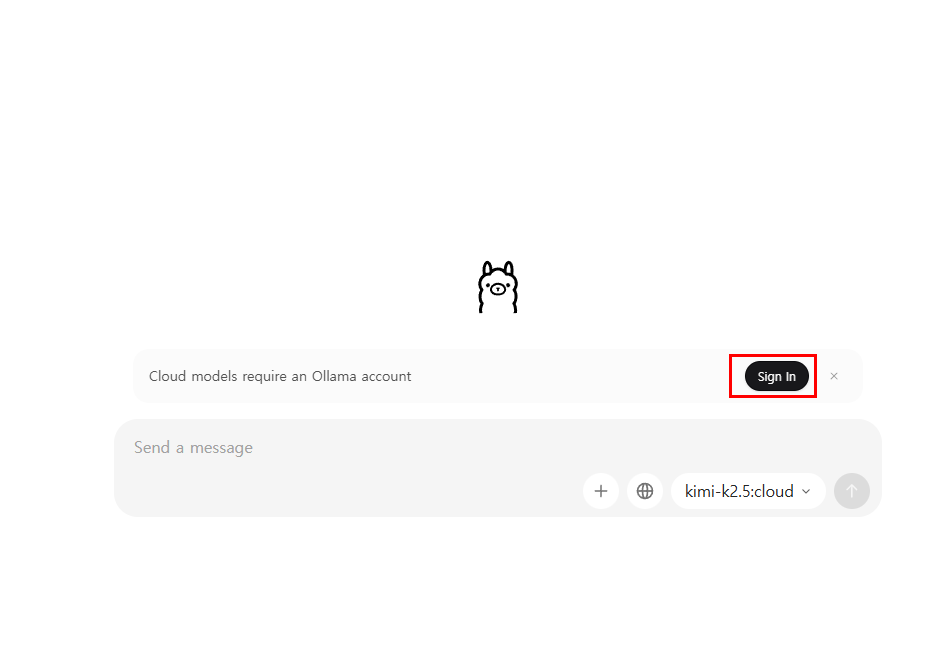Click the Sign In button

tap(776, 376)
